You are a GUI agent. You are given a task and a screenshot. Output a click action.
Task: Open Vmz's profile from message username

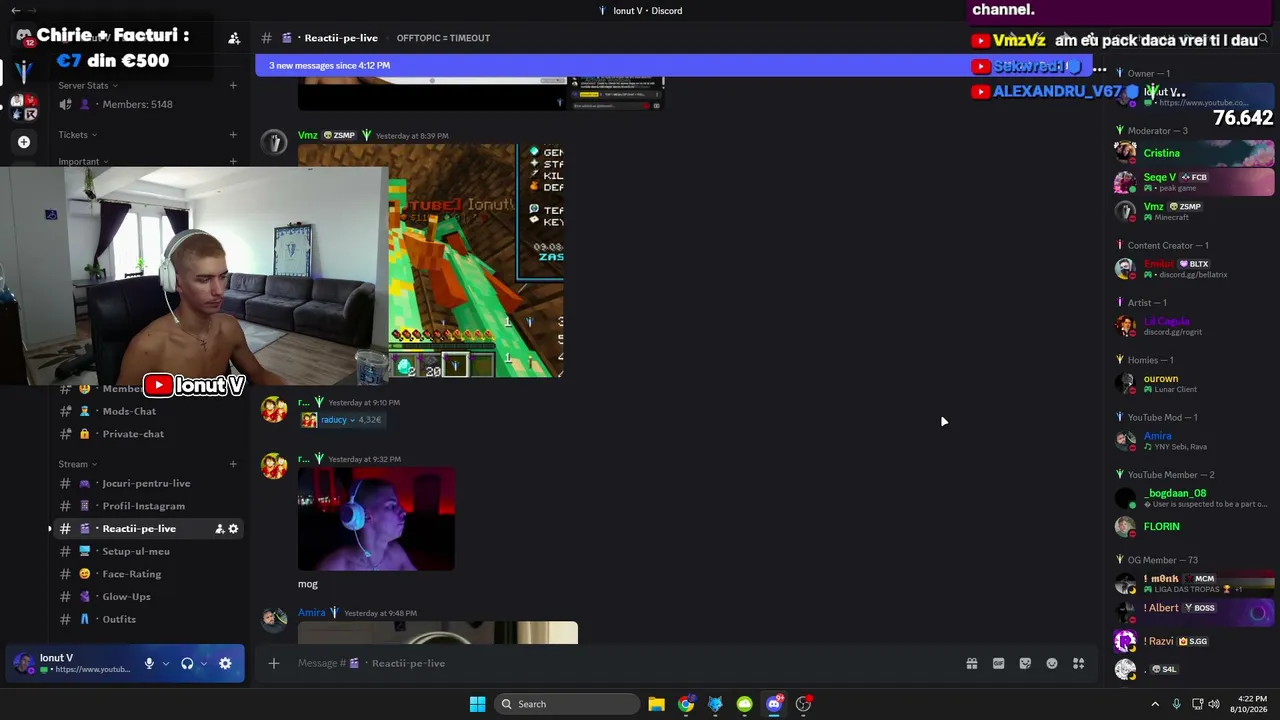(307, 135)
